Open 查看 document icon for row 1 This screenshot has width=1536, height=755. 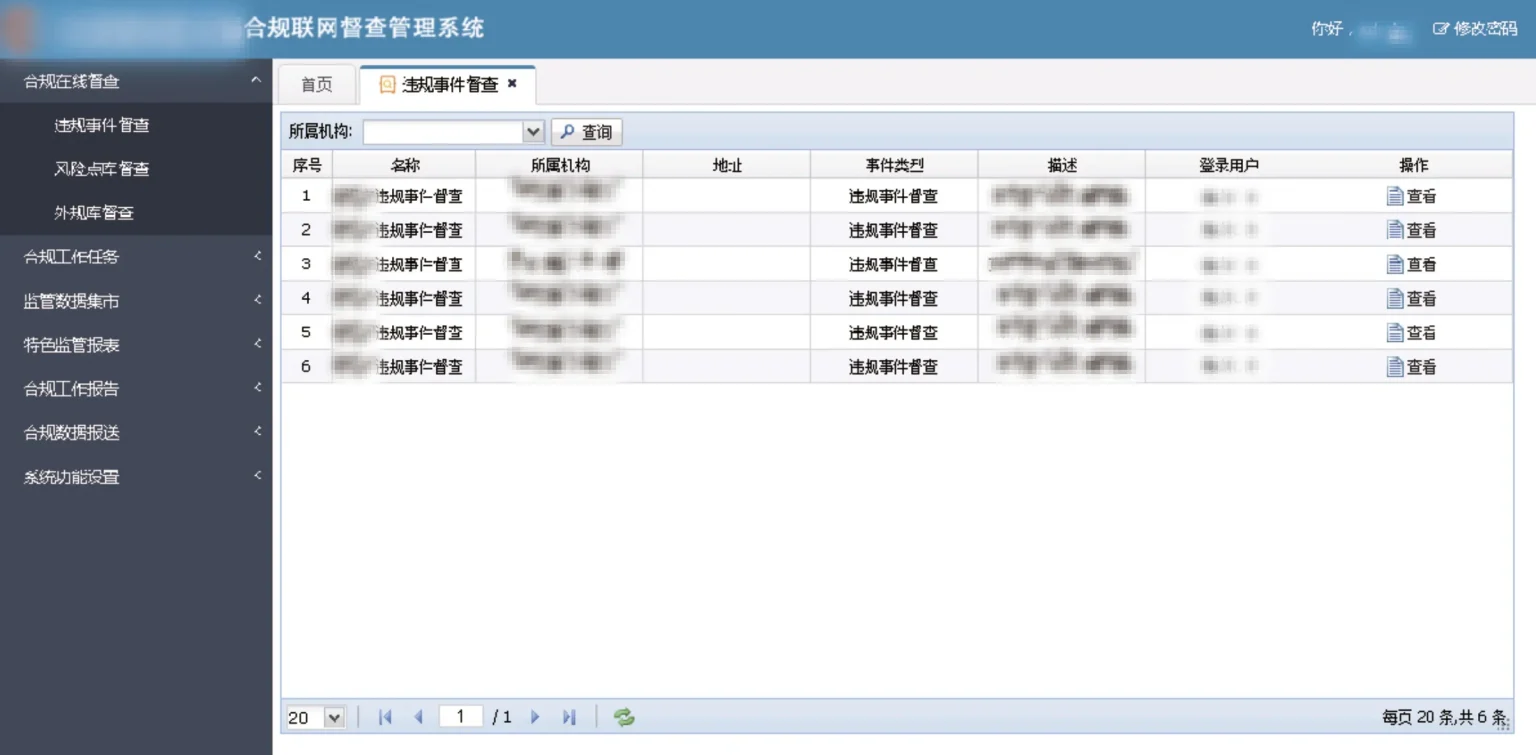coord(1395,197)
